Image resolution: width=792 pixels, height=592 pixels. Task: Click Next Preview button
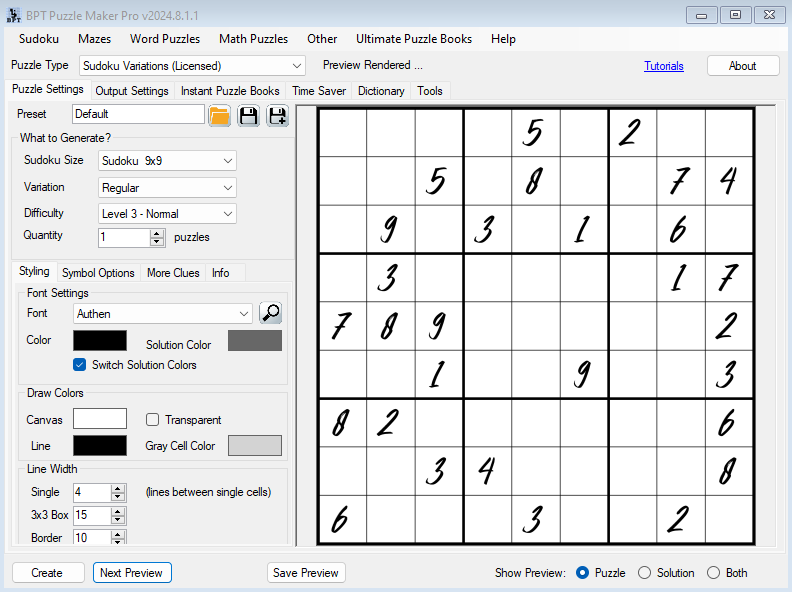132,573
